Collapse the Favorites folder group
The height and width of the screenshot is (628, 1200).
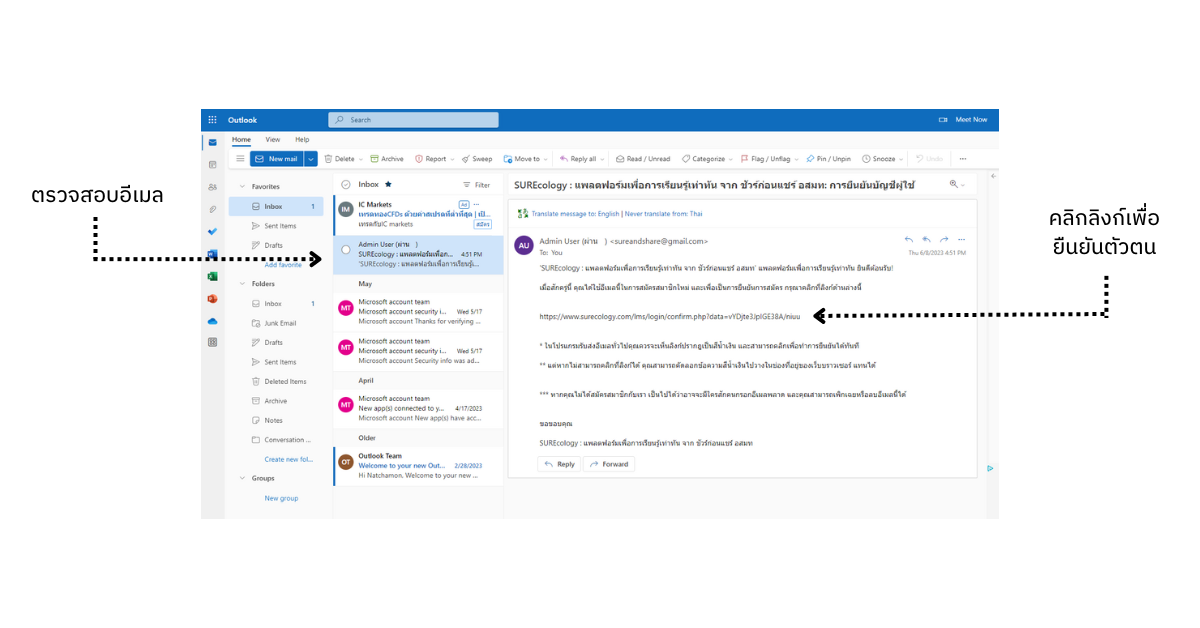[x=242, y=187]
